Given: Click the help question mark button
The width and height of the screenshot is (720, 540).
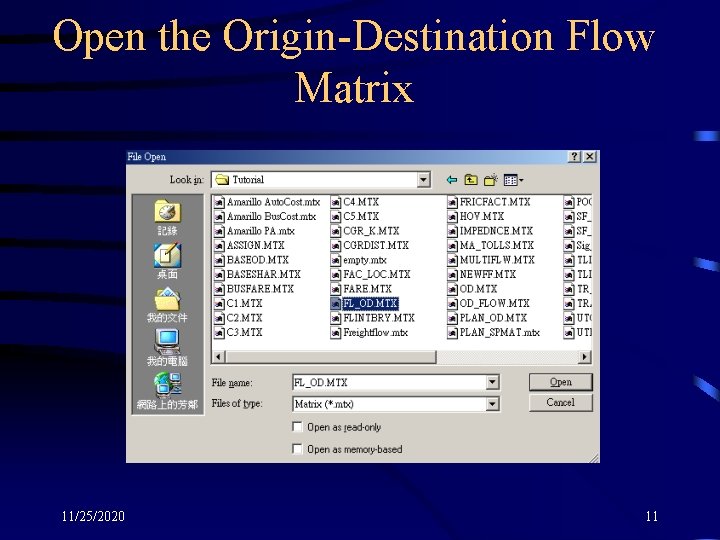Looking at the screenshot, I should [574, 157].
